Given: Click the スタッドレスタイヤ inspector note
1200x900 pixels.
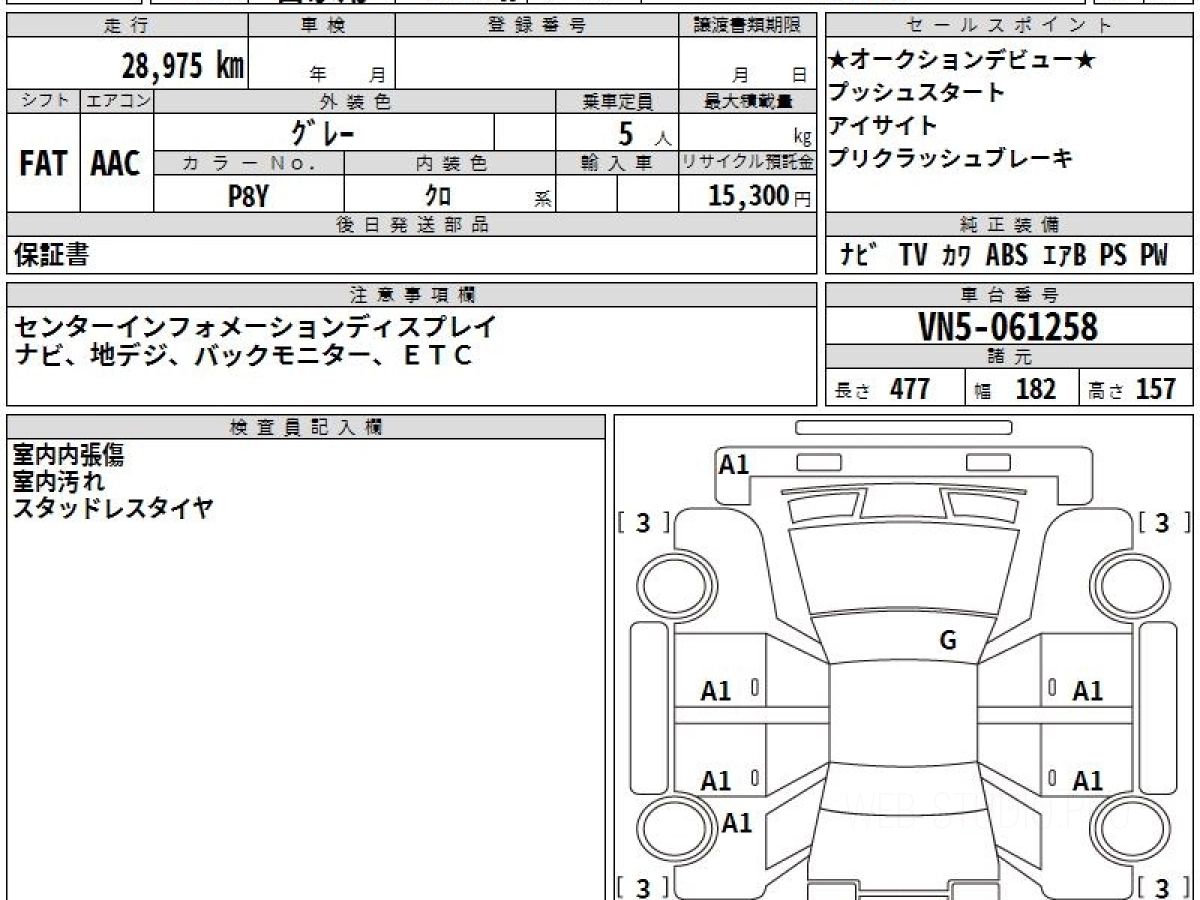Looking at the screenshot, I should click(113, 508).
